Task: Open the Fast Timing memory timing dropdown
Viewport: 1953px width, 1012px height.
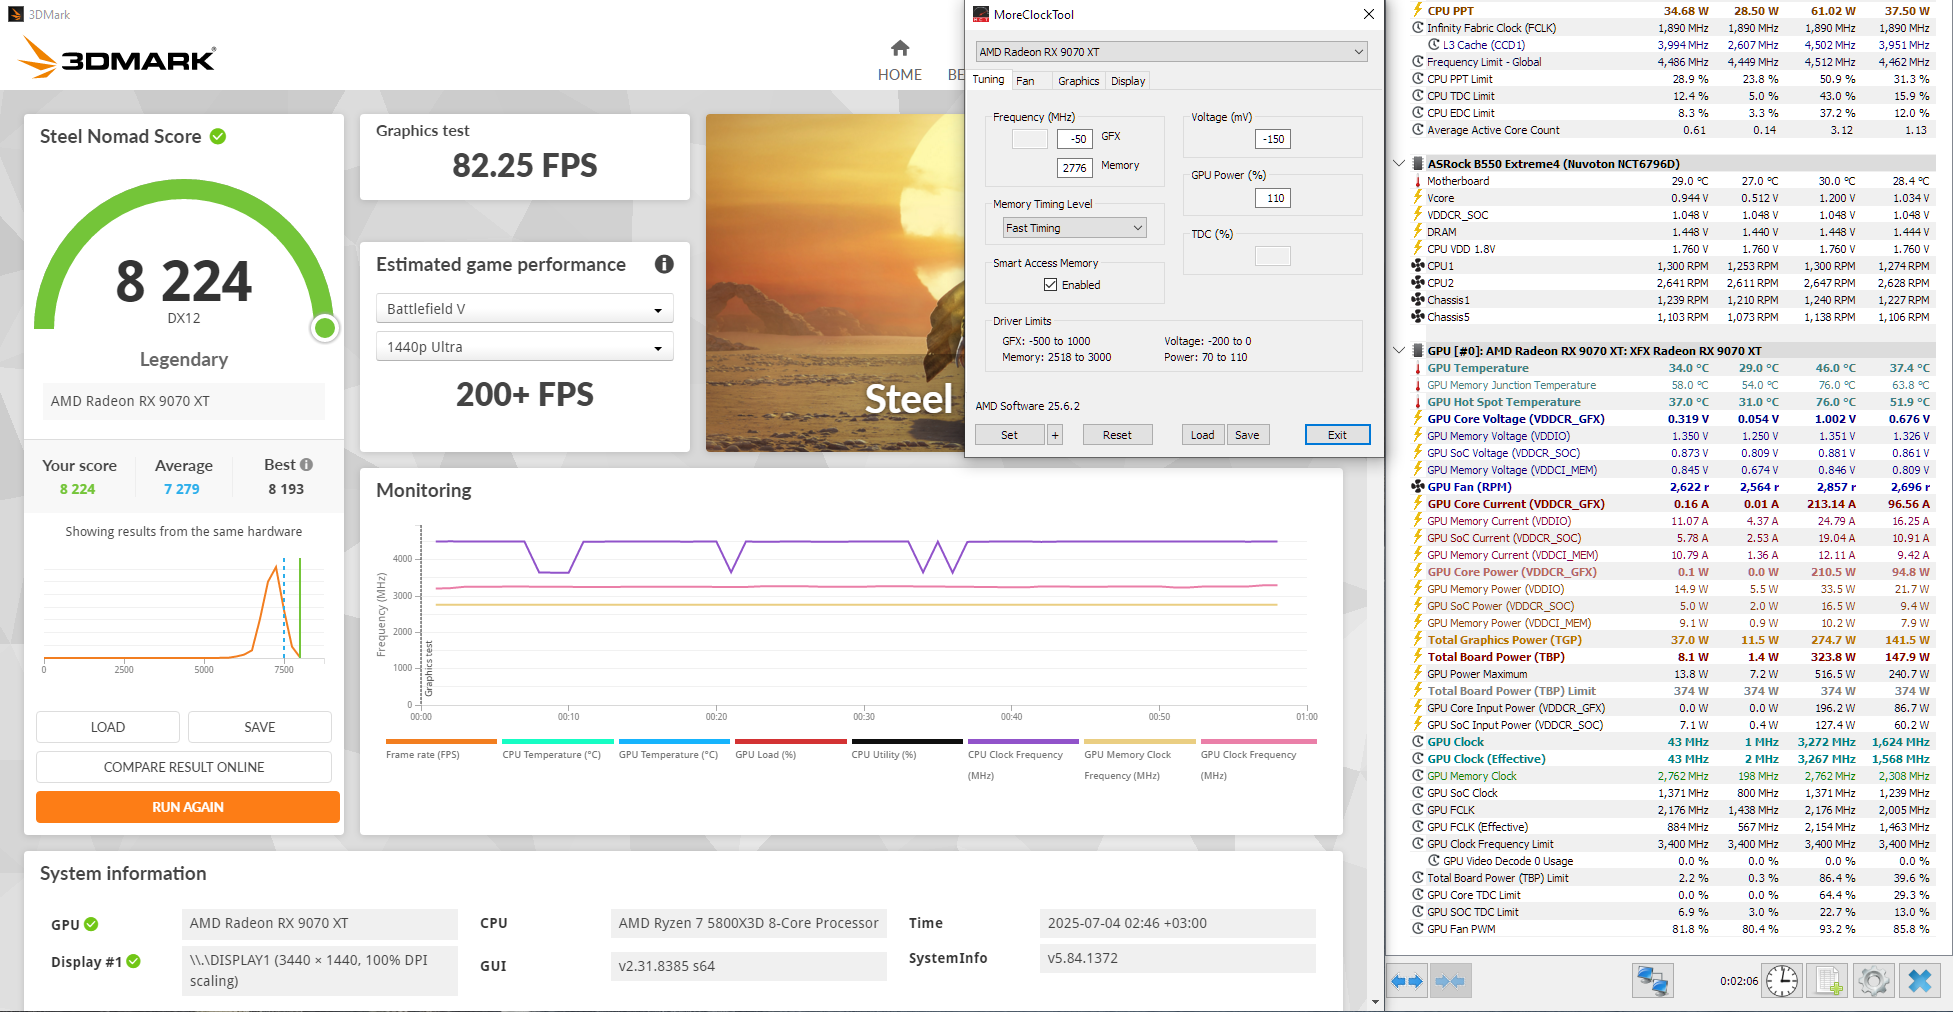Action: click(x=1074, y=228)
